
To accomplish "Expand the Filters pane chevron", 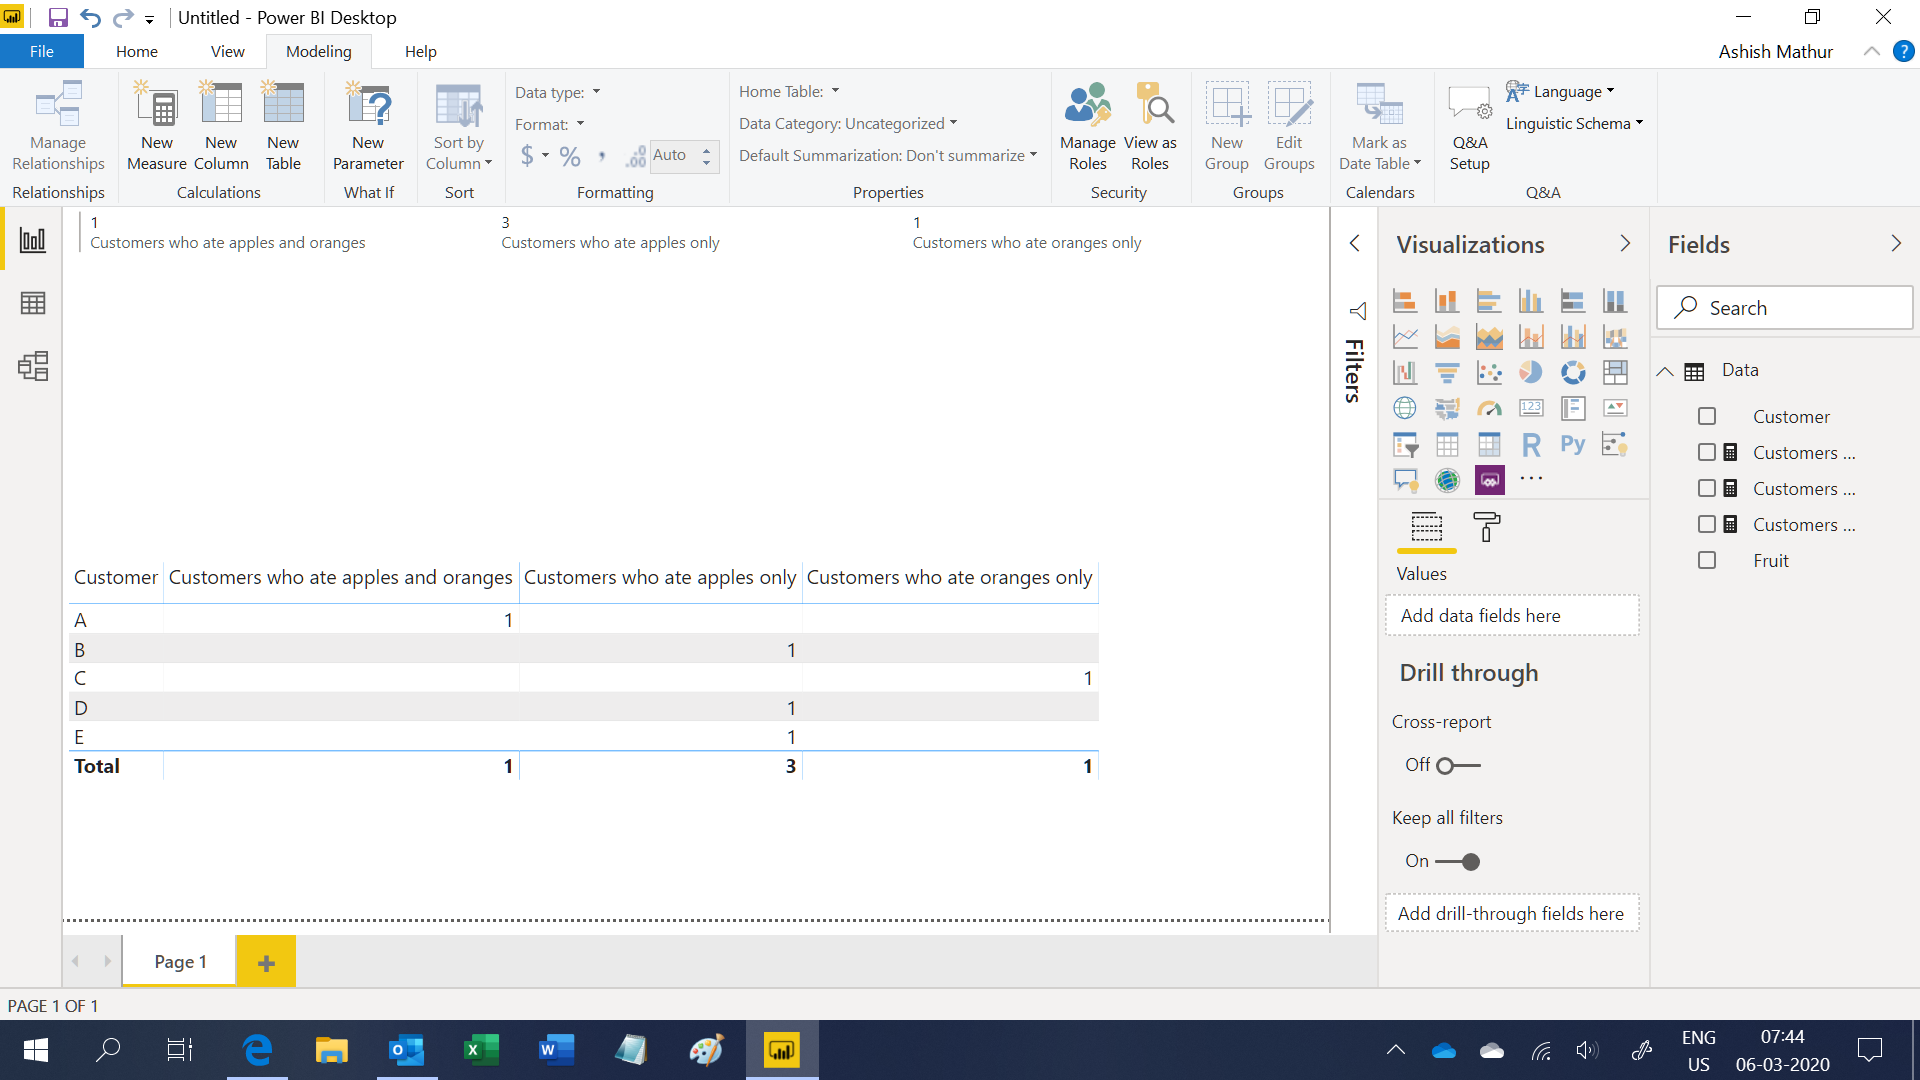I will click(x=1355, y=243).
